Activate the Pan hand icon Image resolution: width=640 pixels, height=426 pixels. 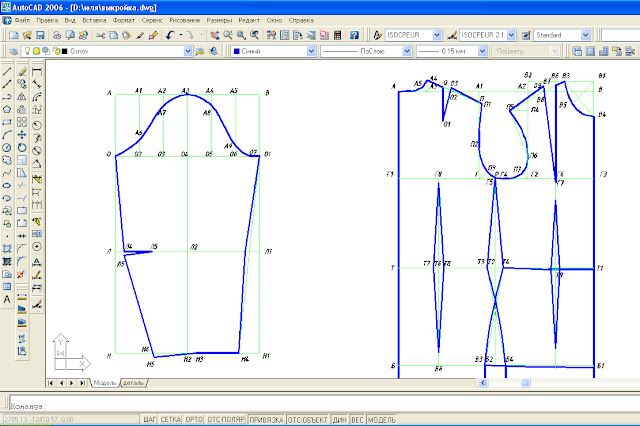pos(215,36)
